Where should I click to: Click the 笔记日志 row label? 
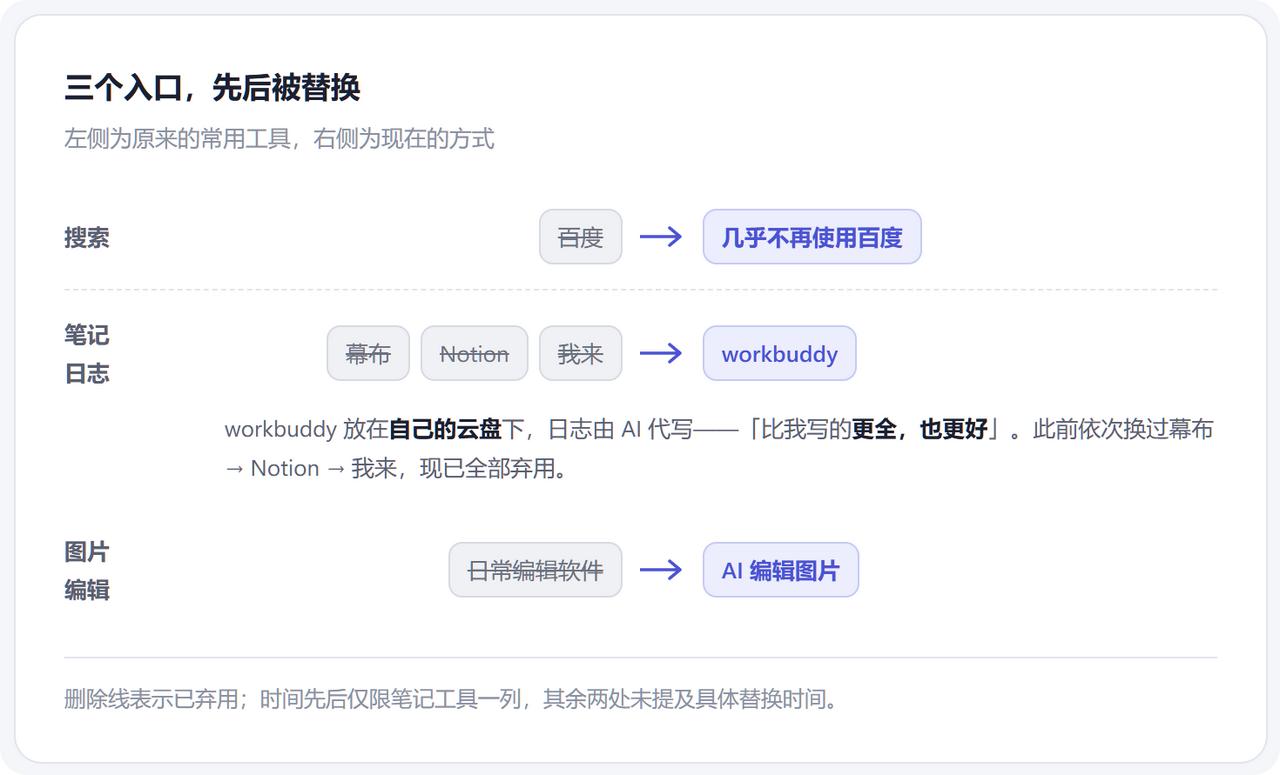(x=87, y=354)
